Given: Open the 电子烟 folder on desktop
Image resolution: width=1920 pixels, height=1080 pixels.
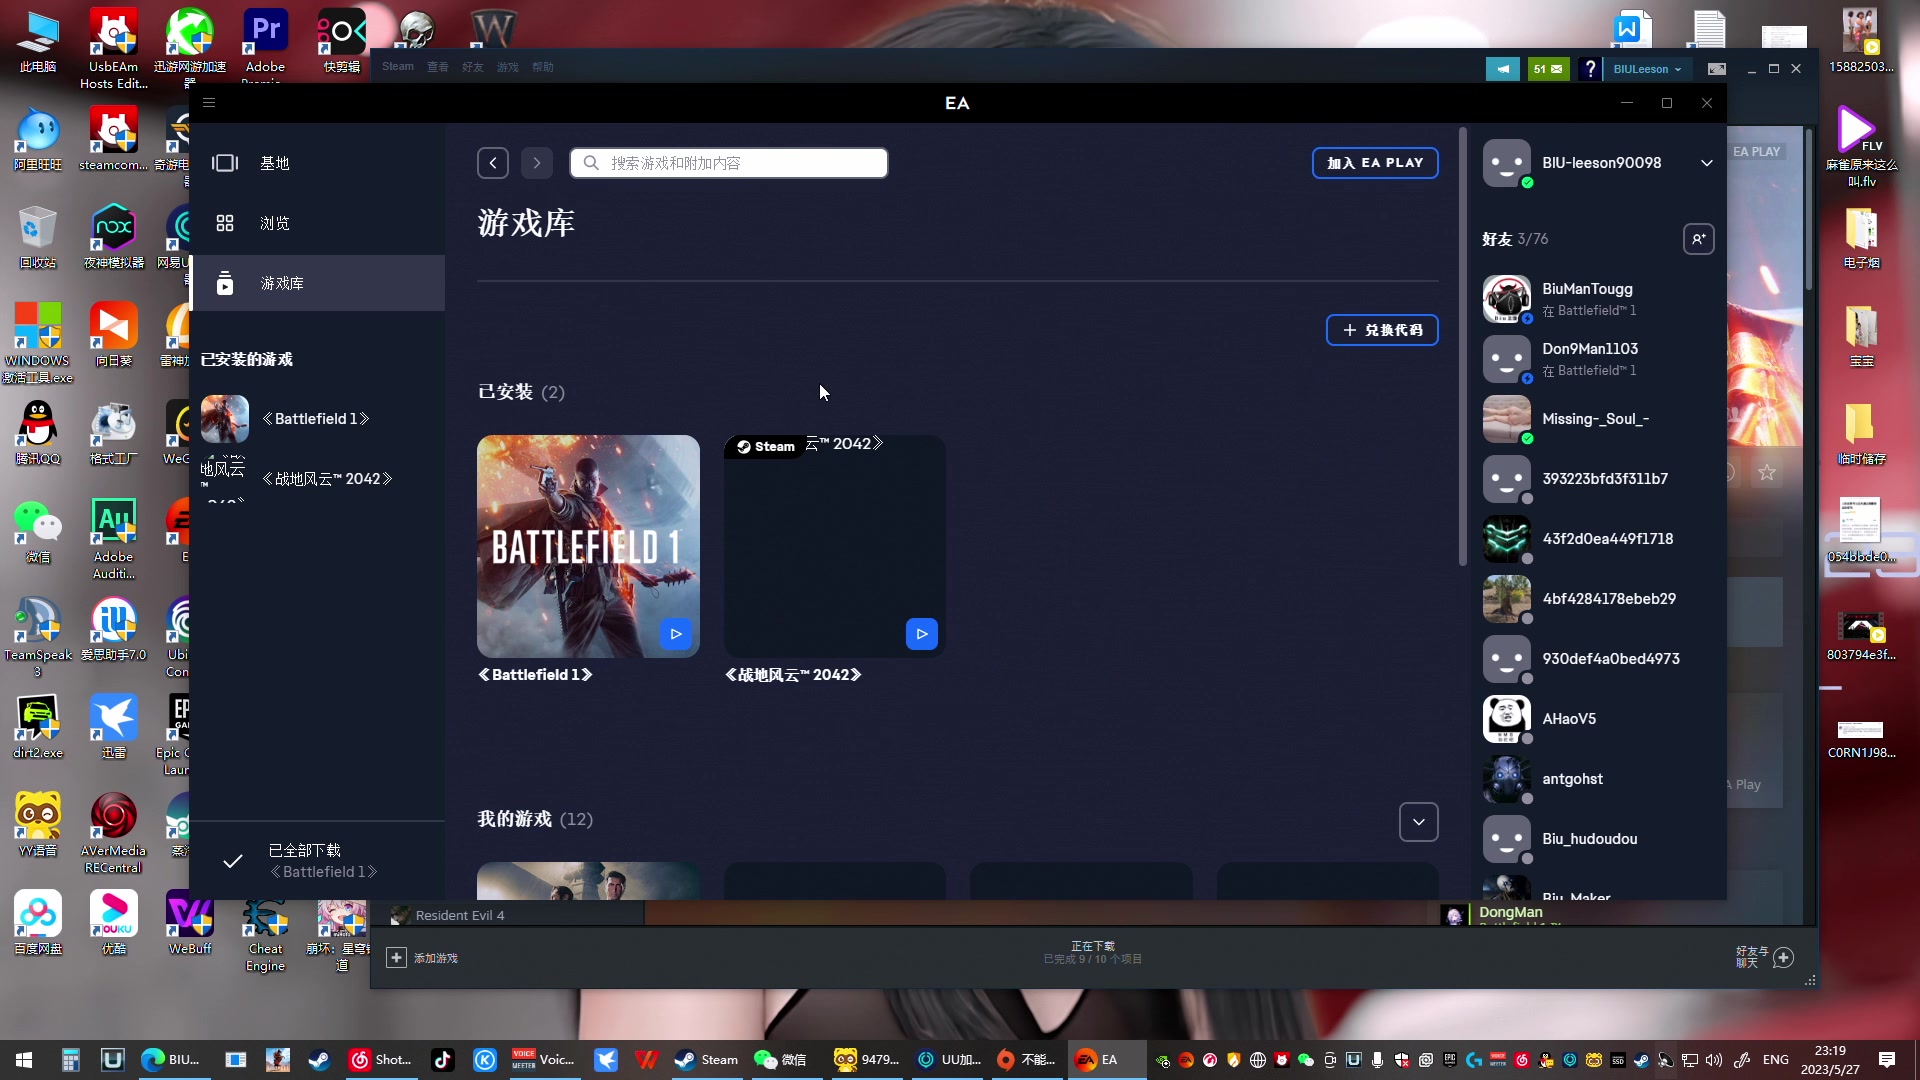Looking at the screenshot, I should click(1861, 238).
